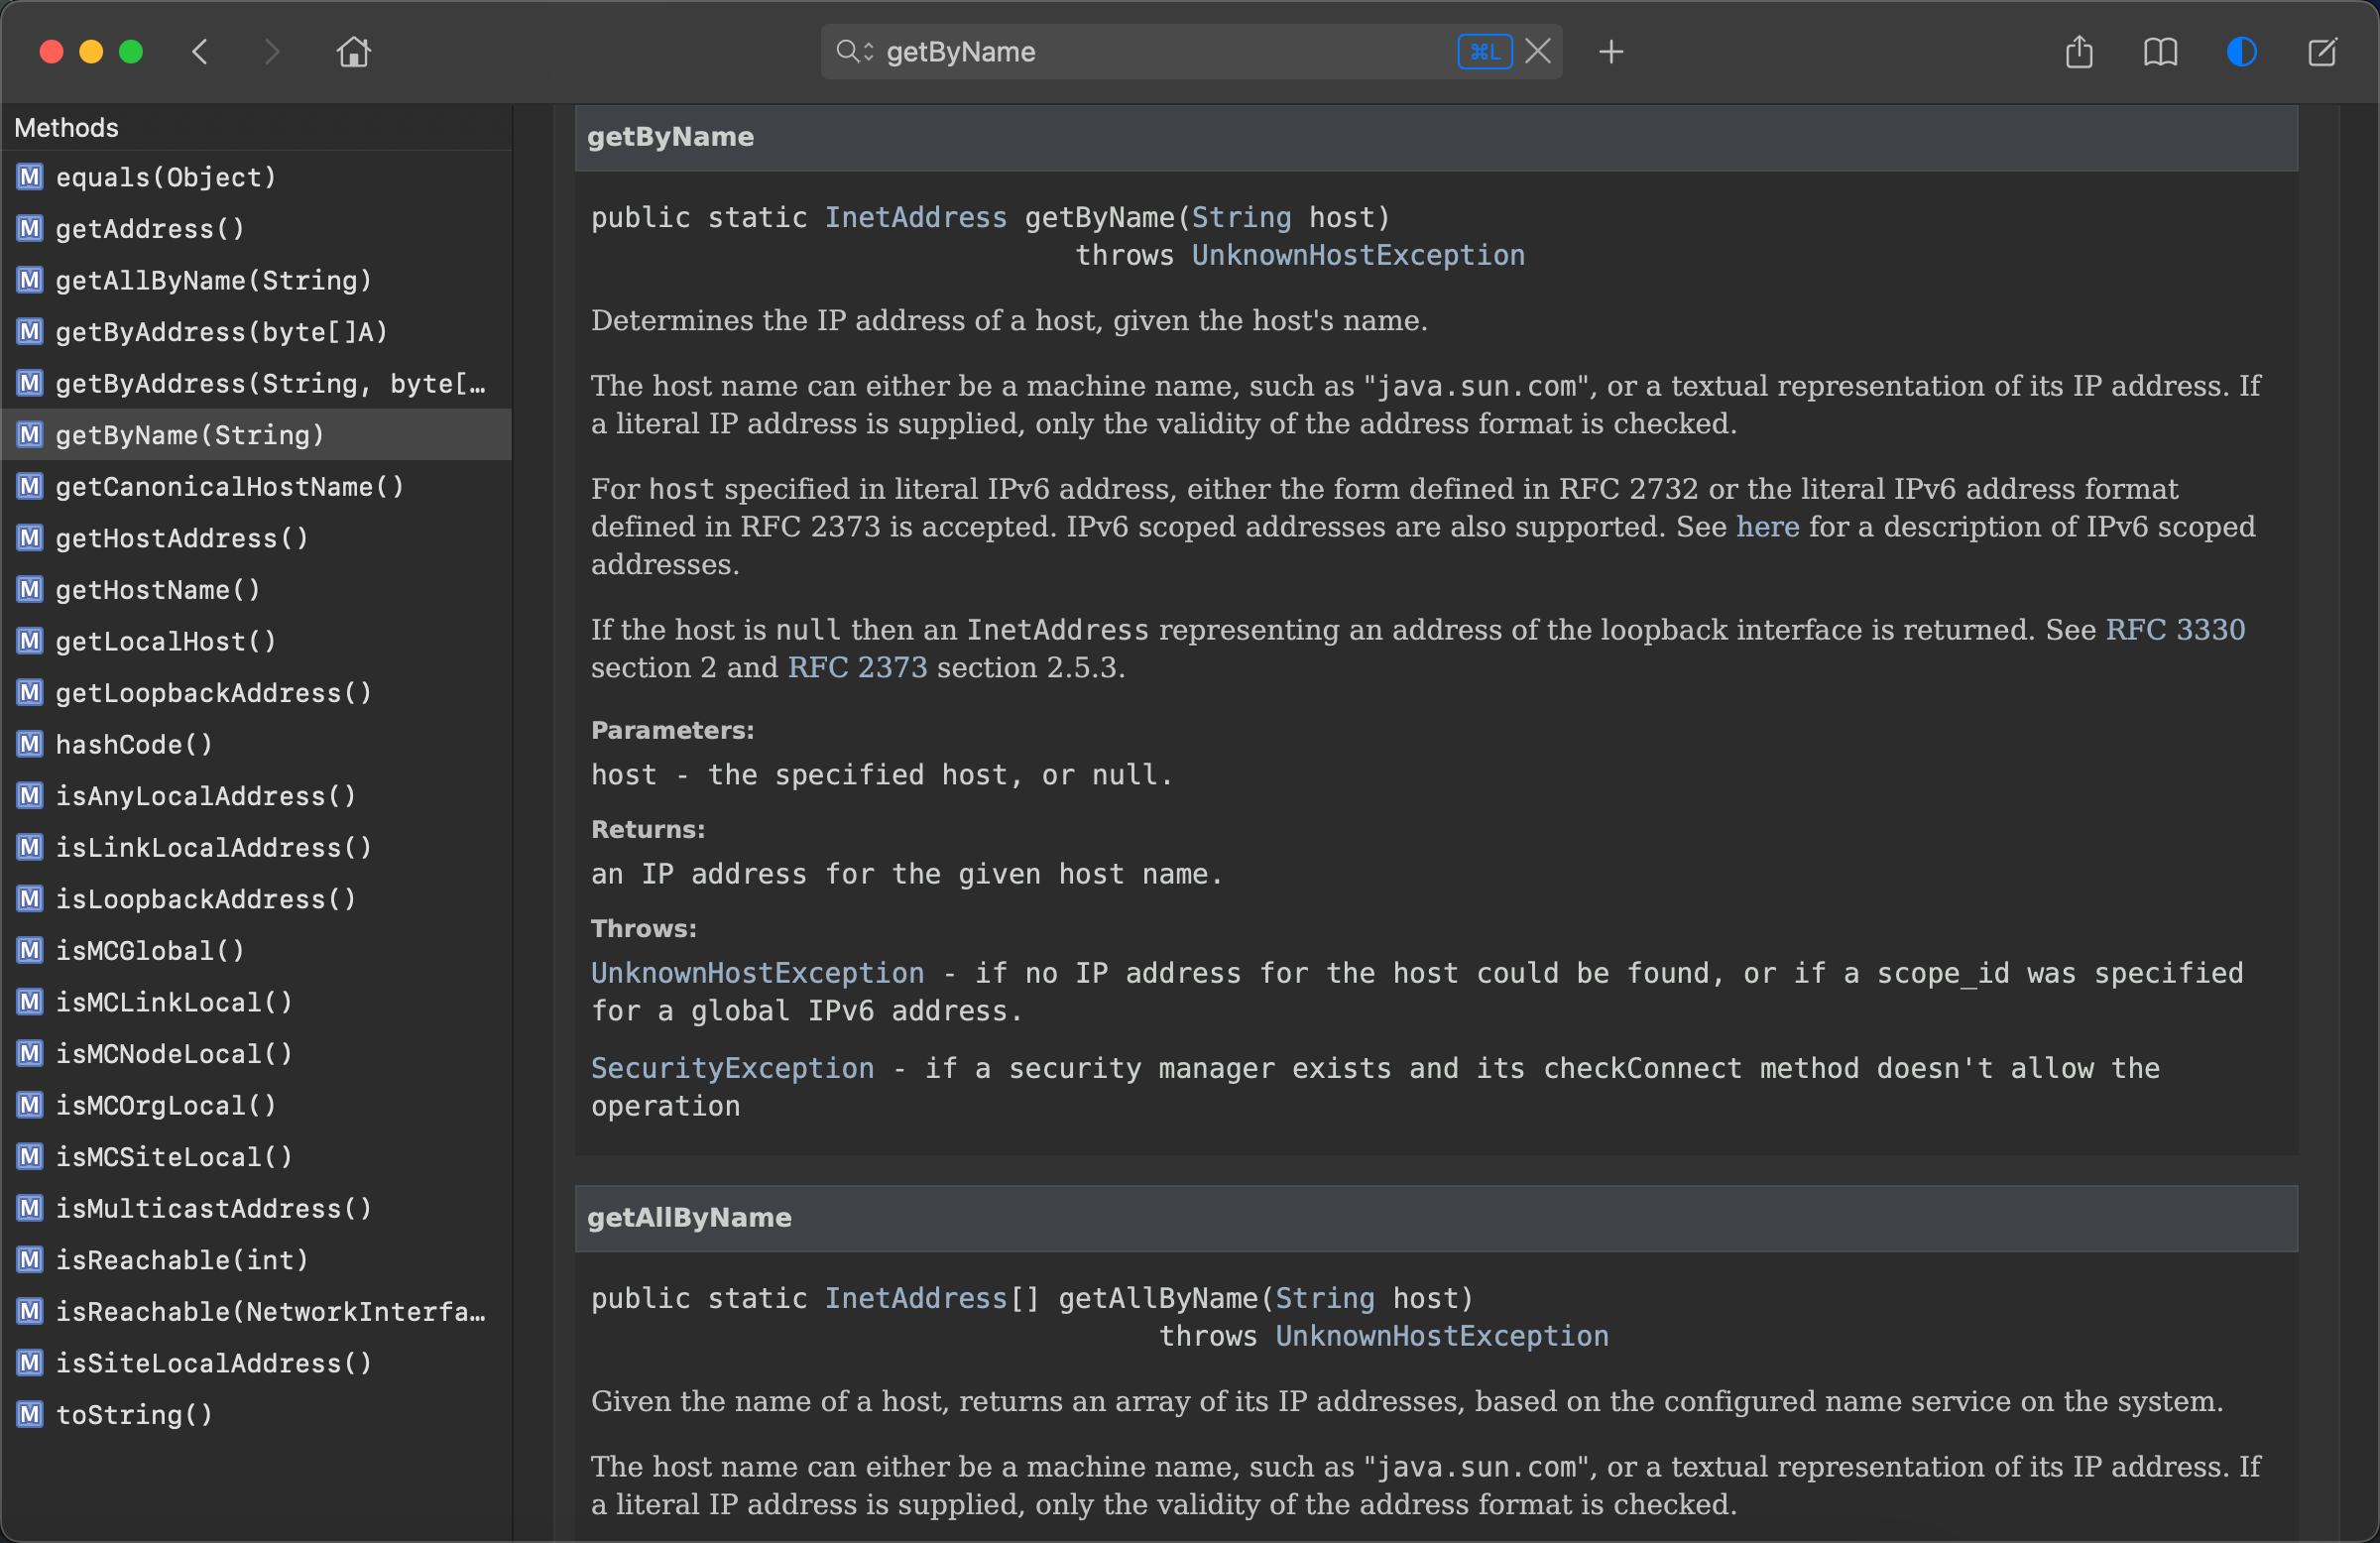
Task: Go forward to the next page
Action: click(270, 51)
